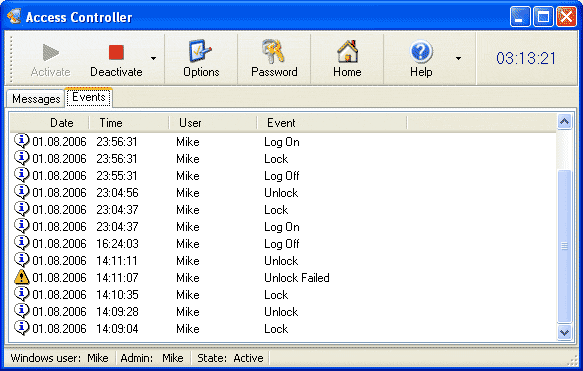Click the greyed-out Activate play button

[51, 52]
